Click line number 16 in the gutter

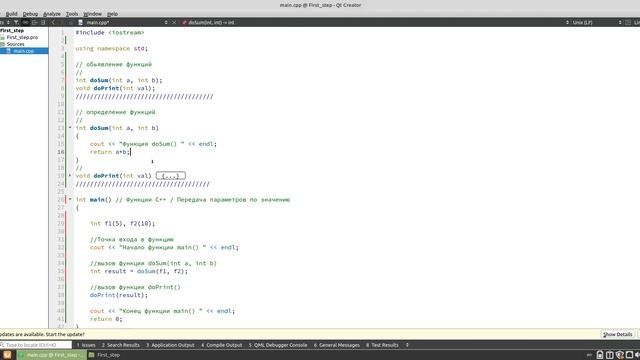coord(61,152)
